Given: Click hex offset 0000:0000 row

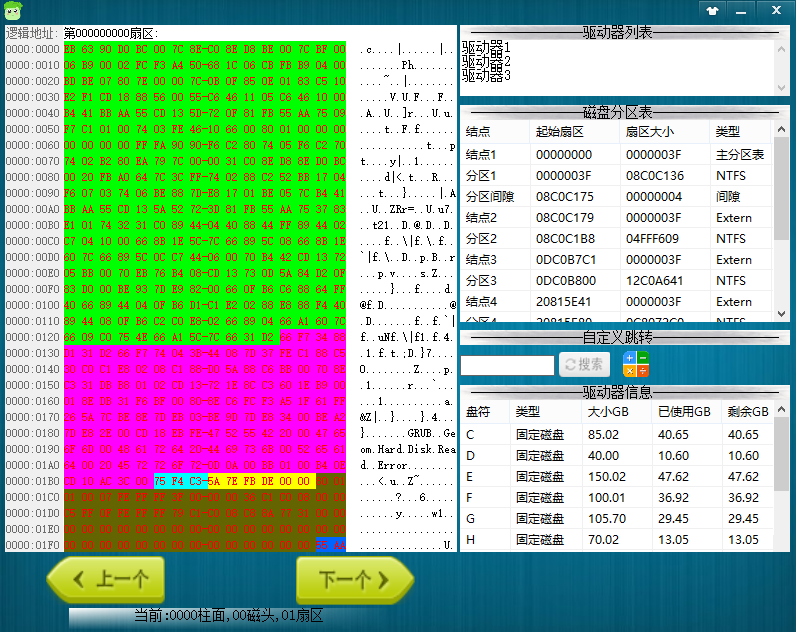Looking at the screenshot, I should [x=32, y=49].
